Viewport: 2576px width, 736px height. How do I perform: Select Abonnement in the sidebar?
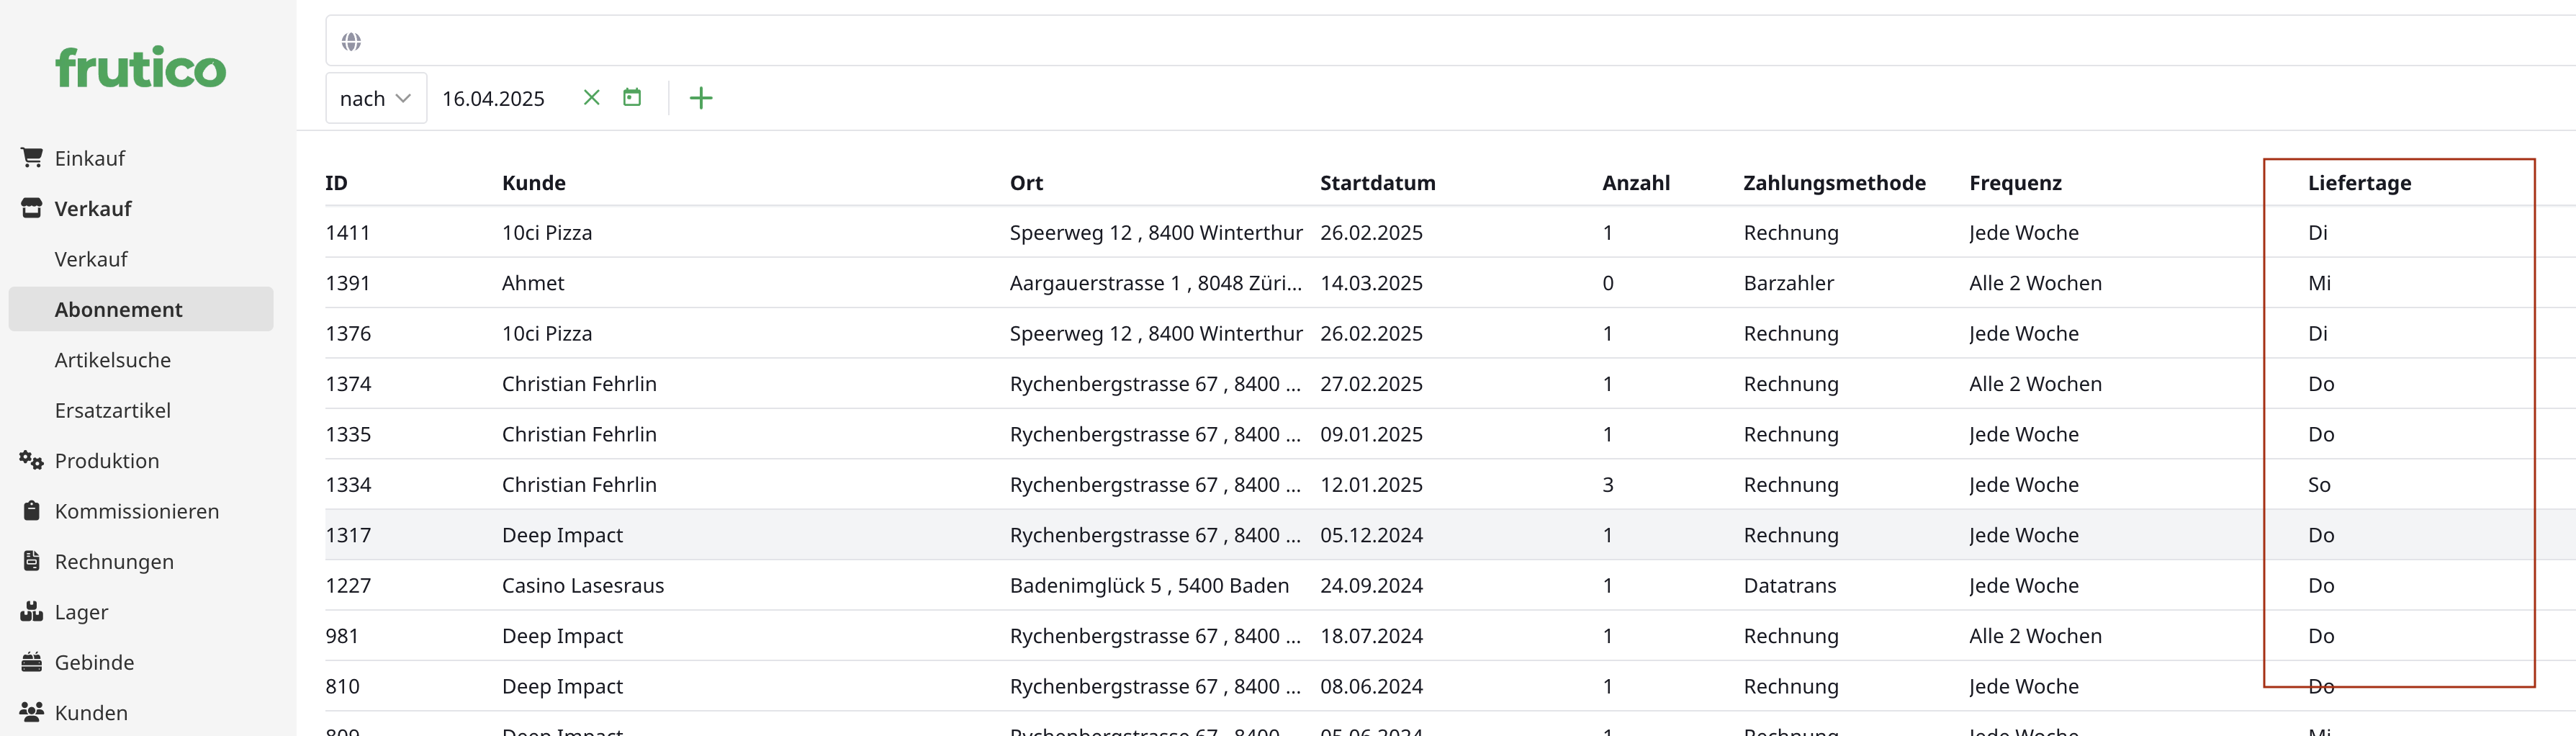[x=119, y=309]
